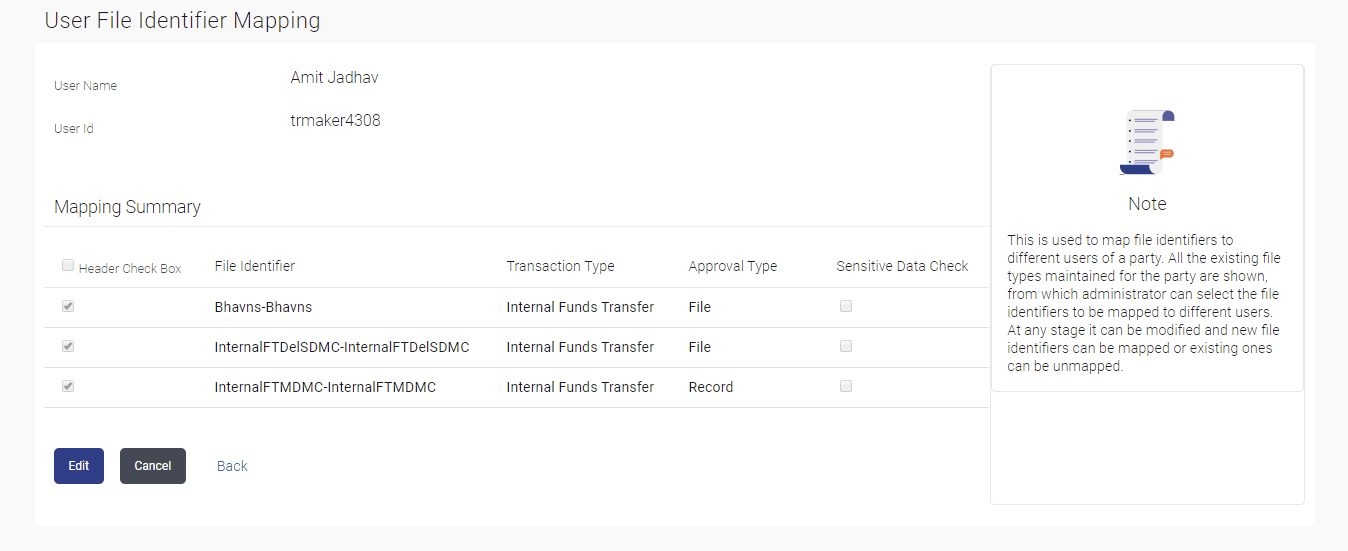Image resolution: width=1348 pixels, height=551 pixels.
Task: Click the user name Amit Jadhav
Action: coord(334,77)
